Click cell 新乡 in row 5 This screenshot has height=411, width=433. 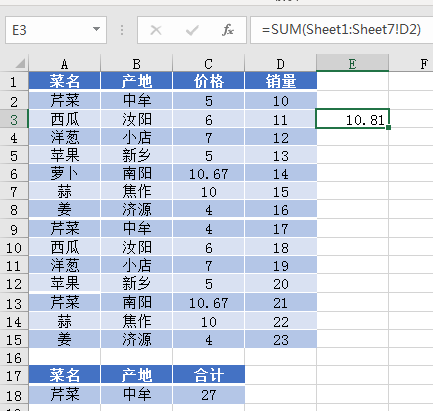point(136,155)
